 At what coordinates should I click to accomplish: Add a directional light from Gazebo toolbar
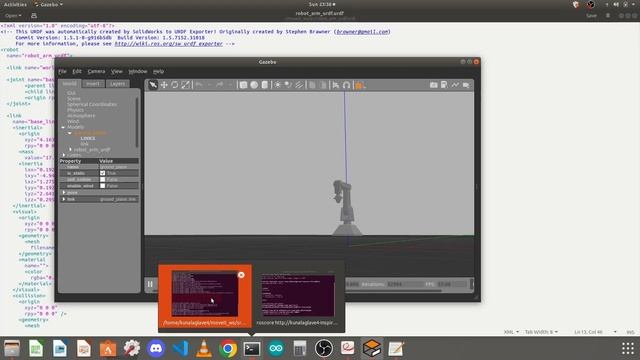coord(299,85)
